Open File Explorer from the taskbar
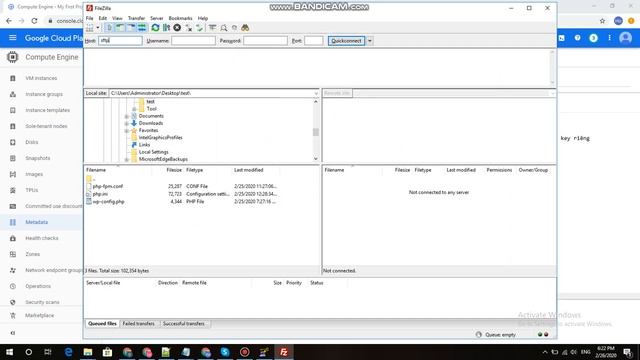 [x=88, y=352]
